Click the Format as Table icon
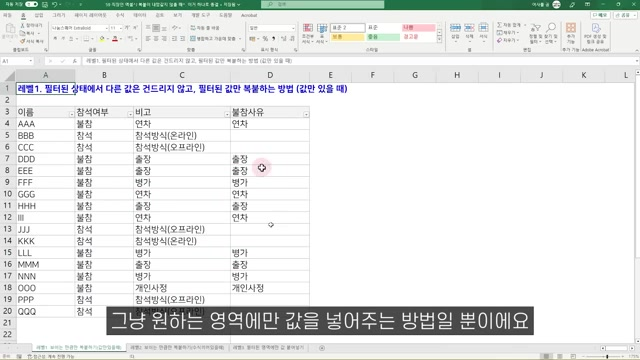 click(322, 28)
